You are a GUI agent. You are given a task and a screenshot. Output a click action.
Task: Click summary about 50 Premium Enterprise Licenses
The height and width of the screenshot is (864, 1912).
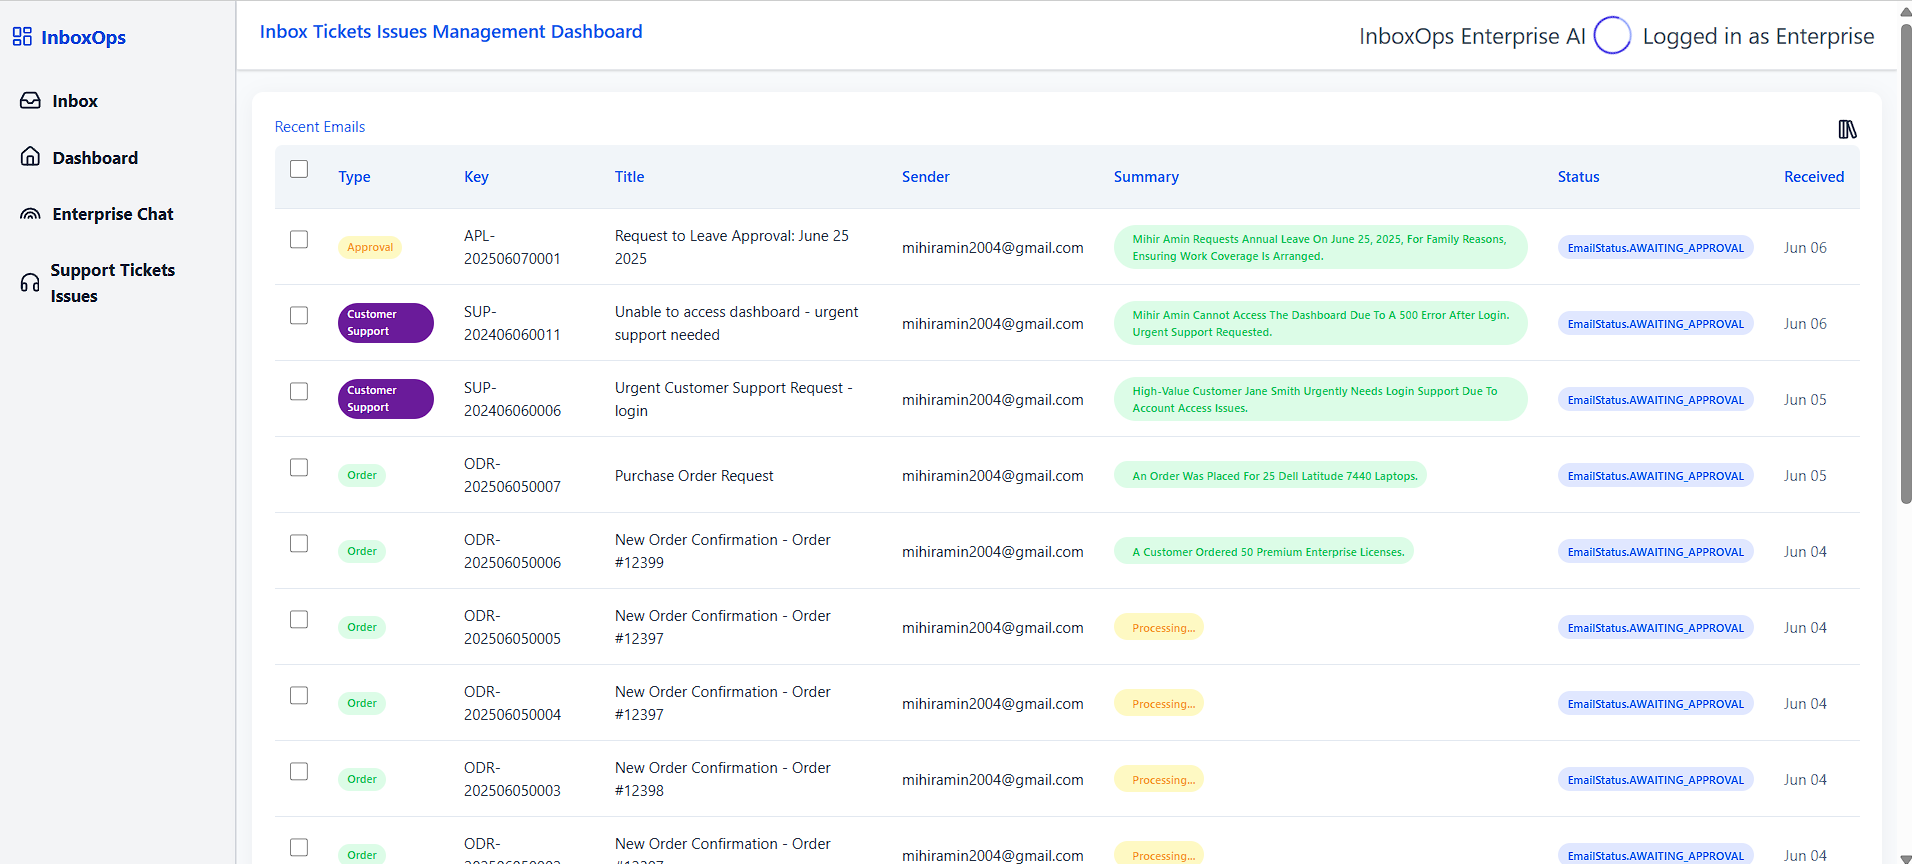1263,551
